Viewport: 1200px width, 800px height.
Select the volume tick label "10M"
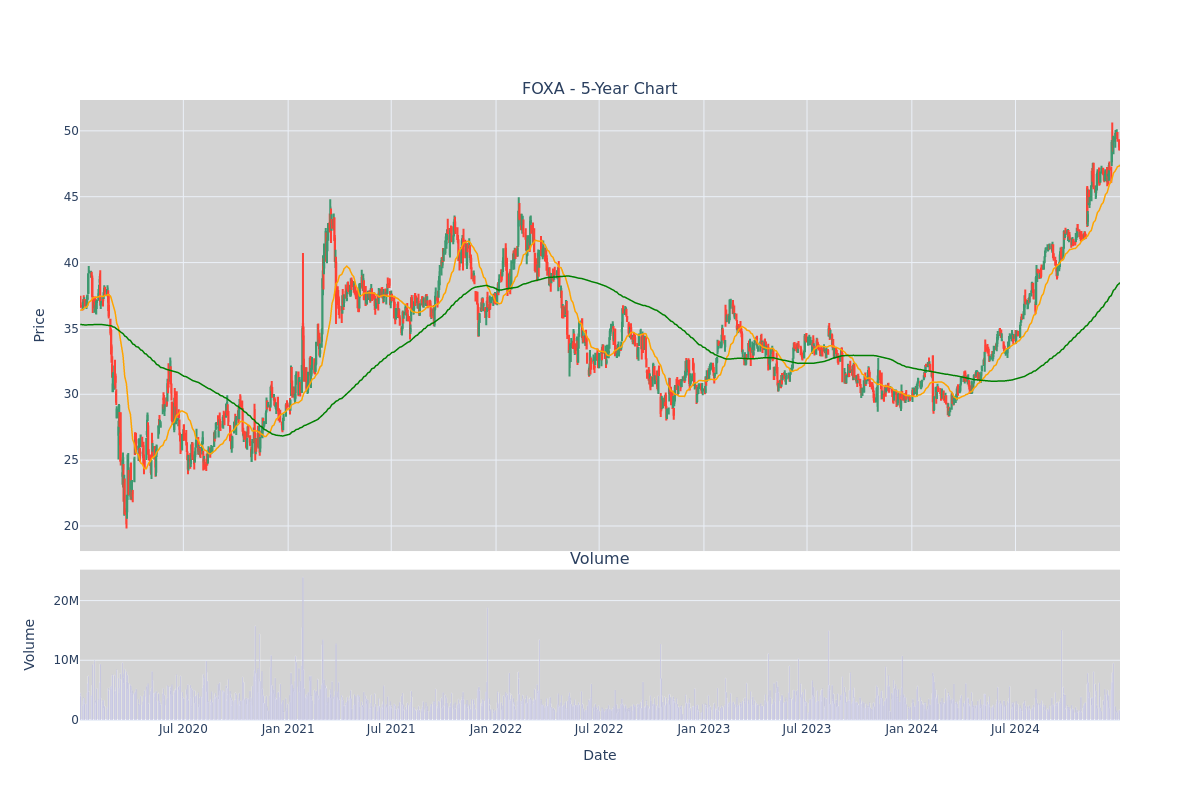66,660
